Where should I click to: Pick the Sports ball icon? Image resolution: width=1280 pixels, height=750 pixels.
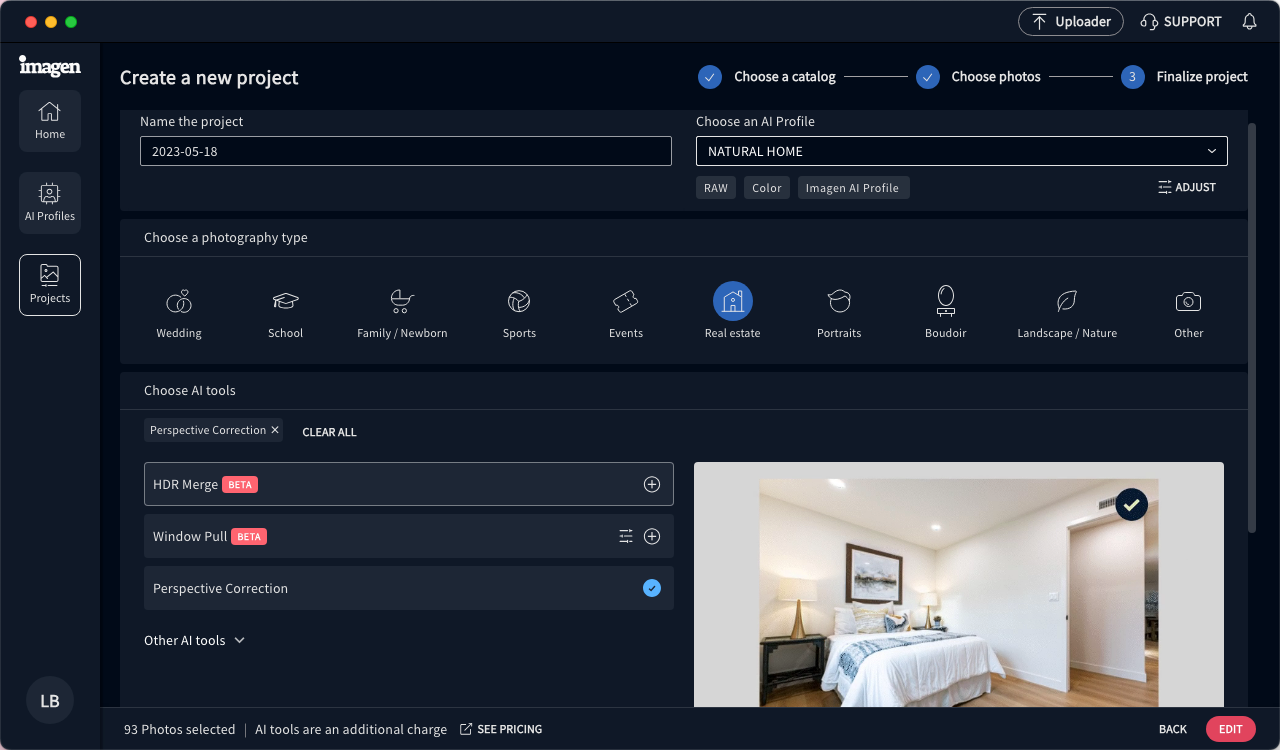(x=519, y=301)
